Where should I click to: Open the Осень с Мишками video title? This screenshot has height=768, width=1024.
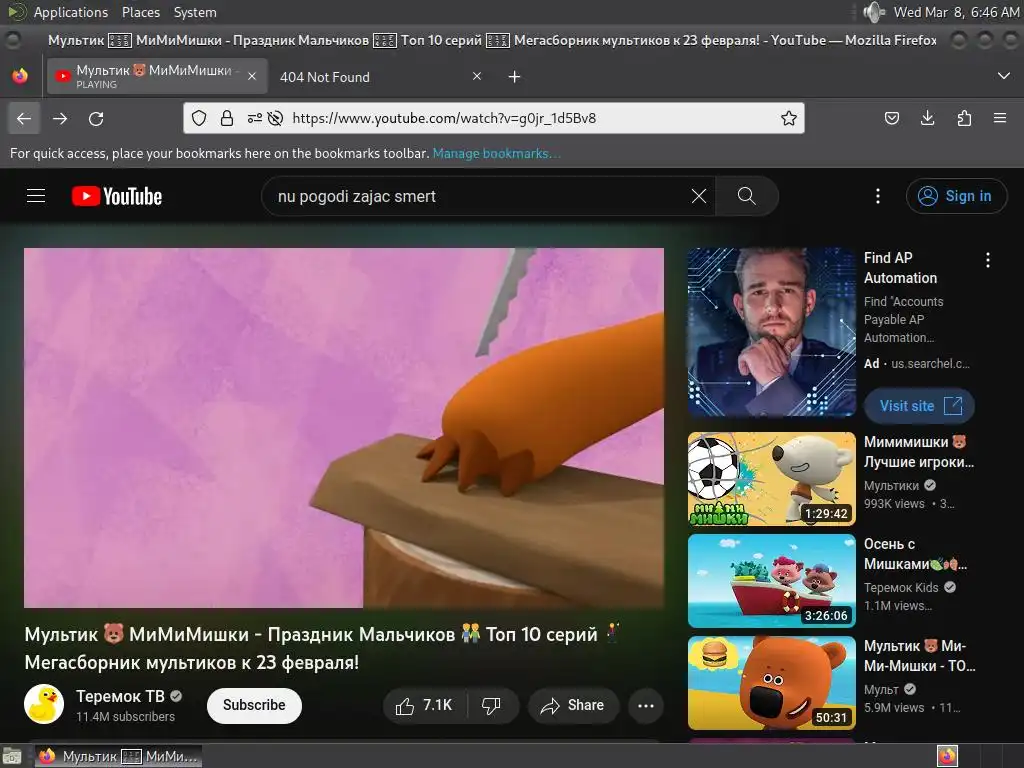916,554
